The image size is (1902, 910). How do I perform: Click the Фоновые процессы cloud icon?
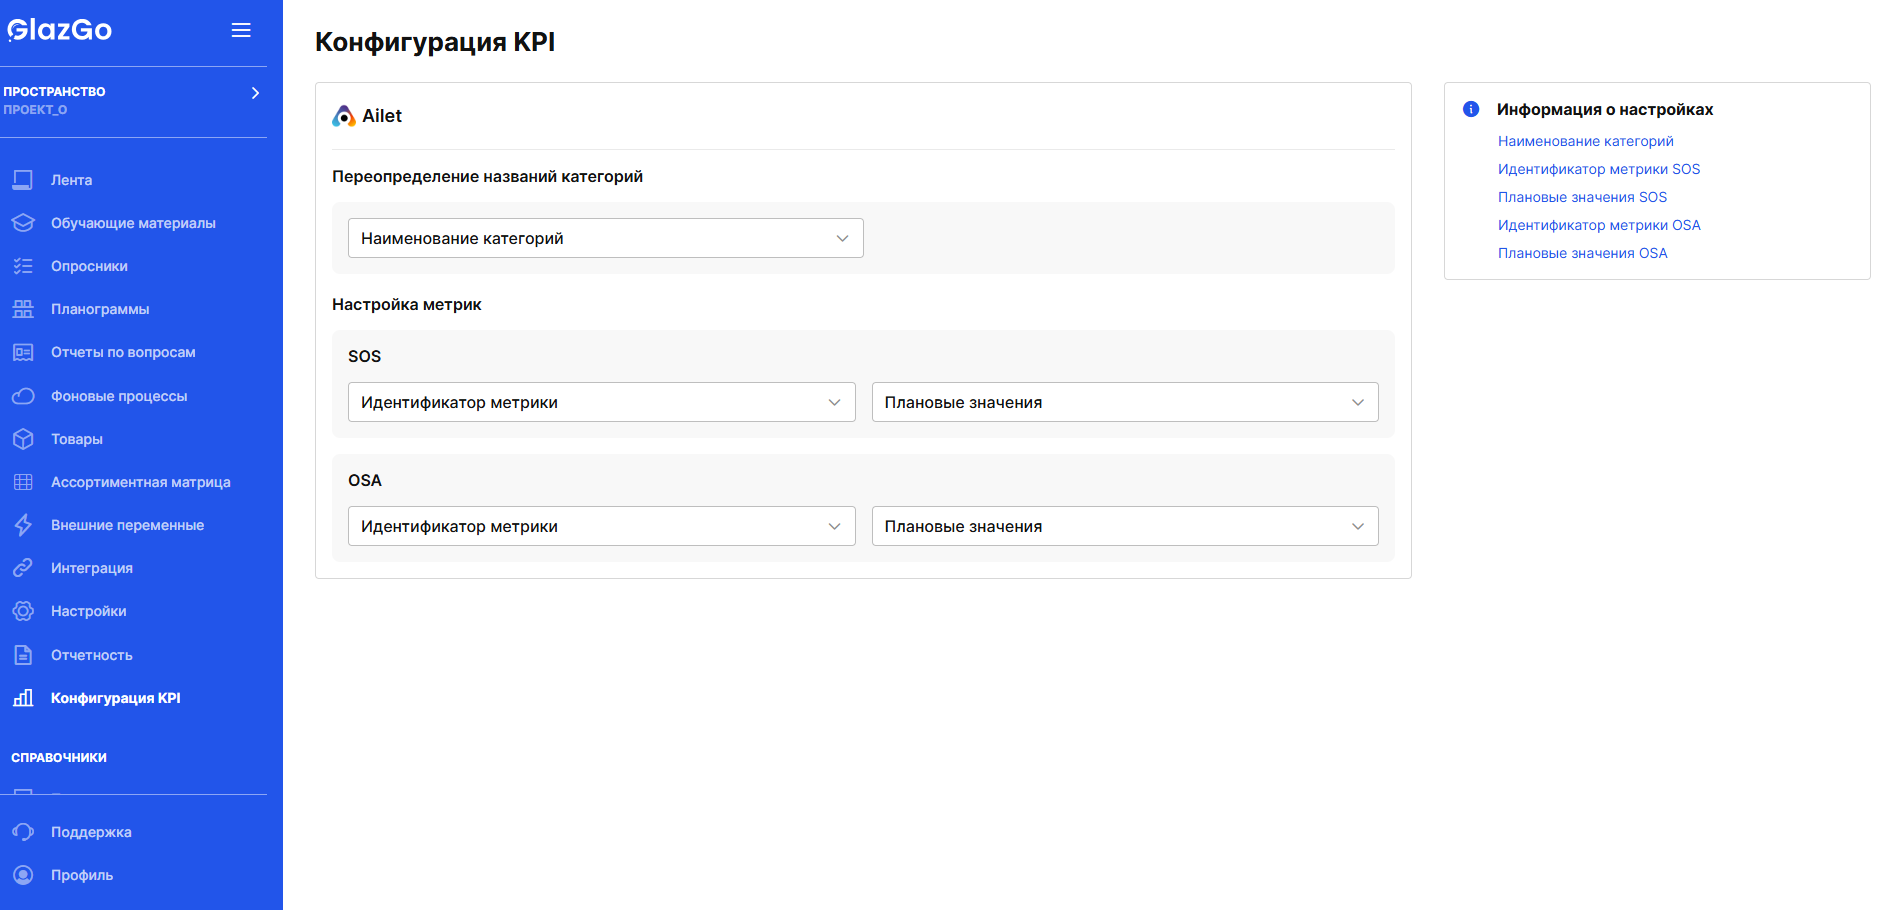(23, 396)
